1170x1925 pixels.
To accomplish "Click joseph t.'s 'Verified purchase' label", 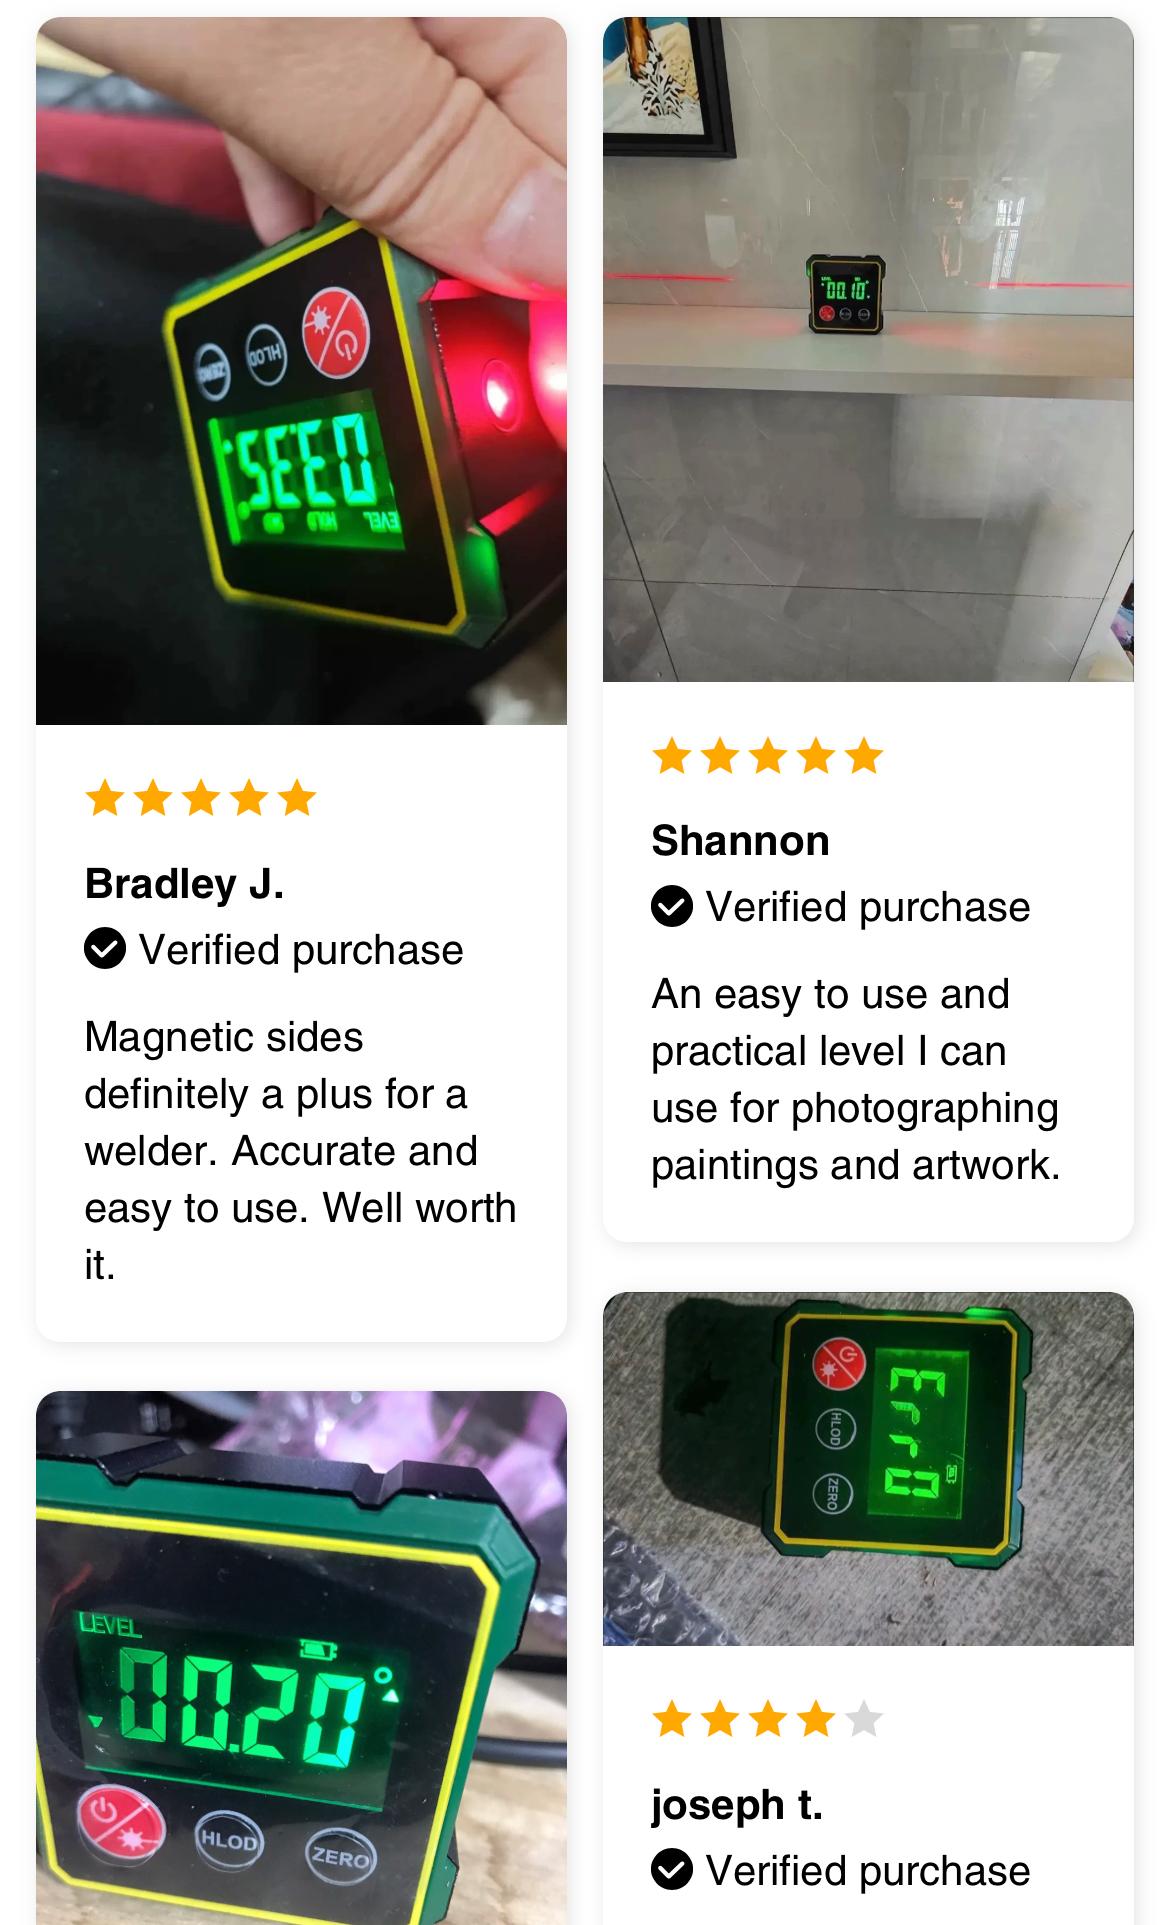I will pyautogui.click(x=868, y=1871).
